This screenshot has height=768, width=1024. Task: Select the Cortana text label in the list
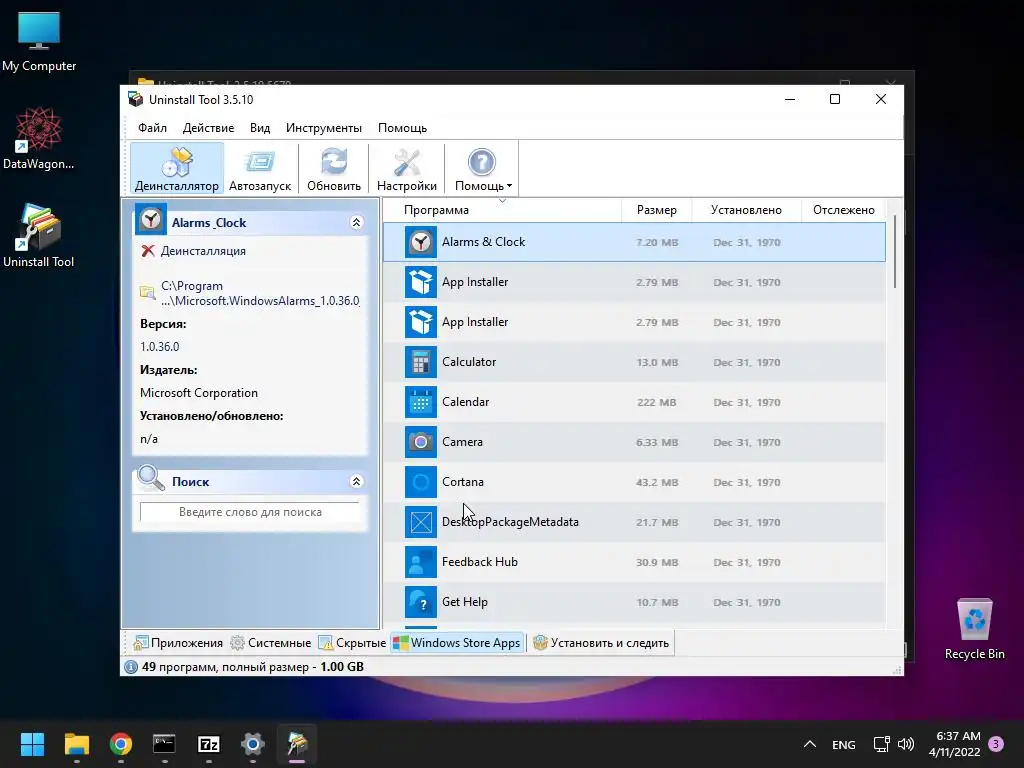[463, 482]
